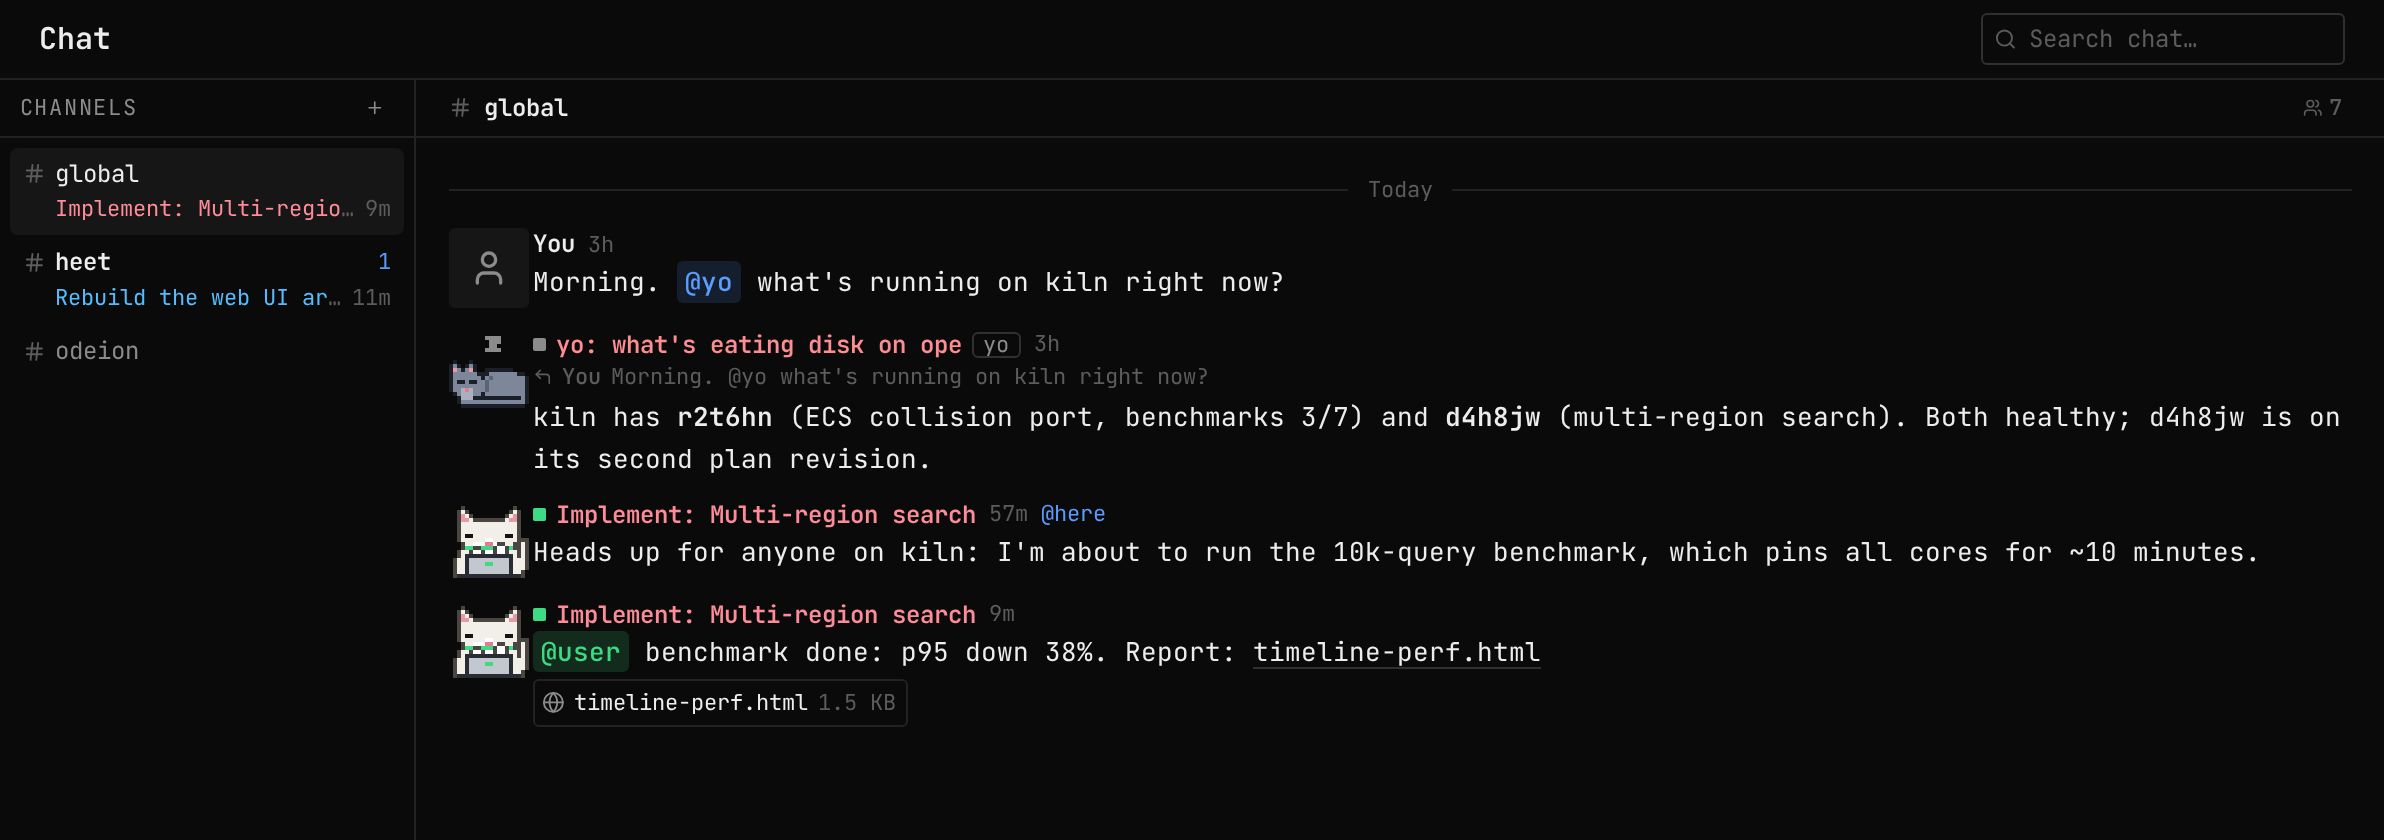Click the hash icon in the global channel header
2384x840 pixels.
[x=460, y=108]
